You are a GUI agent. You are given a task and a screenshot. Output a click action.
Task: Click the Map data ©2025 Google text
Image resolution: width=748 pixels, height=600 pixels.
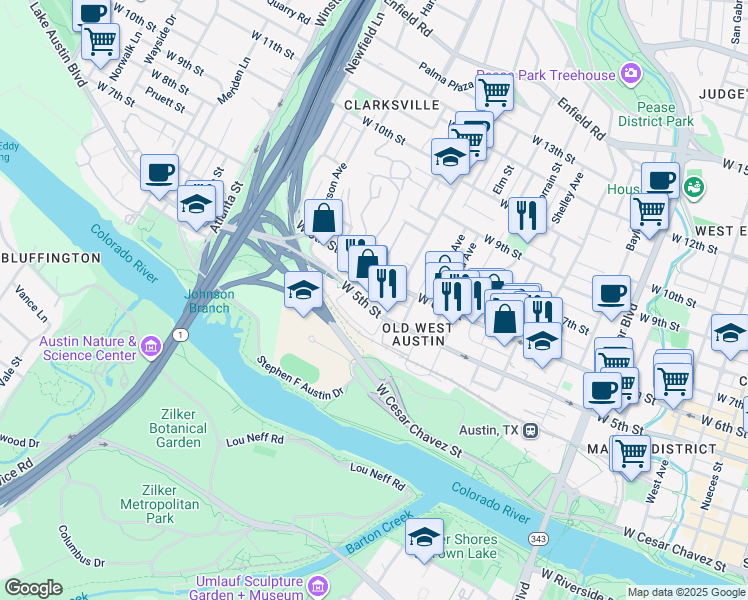[x=686, y=592]
